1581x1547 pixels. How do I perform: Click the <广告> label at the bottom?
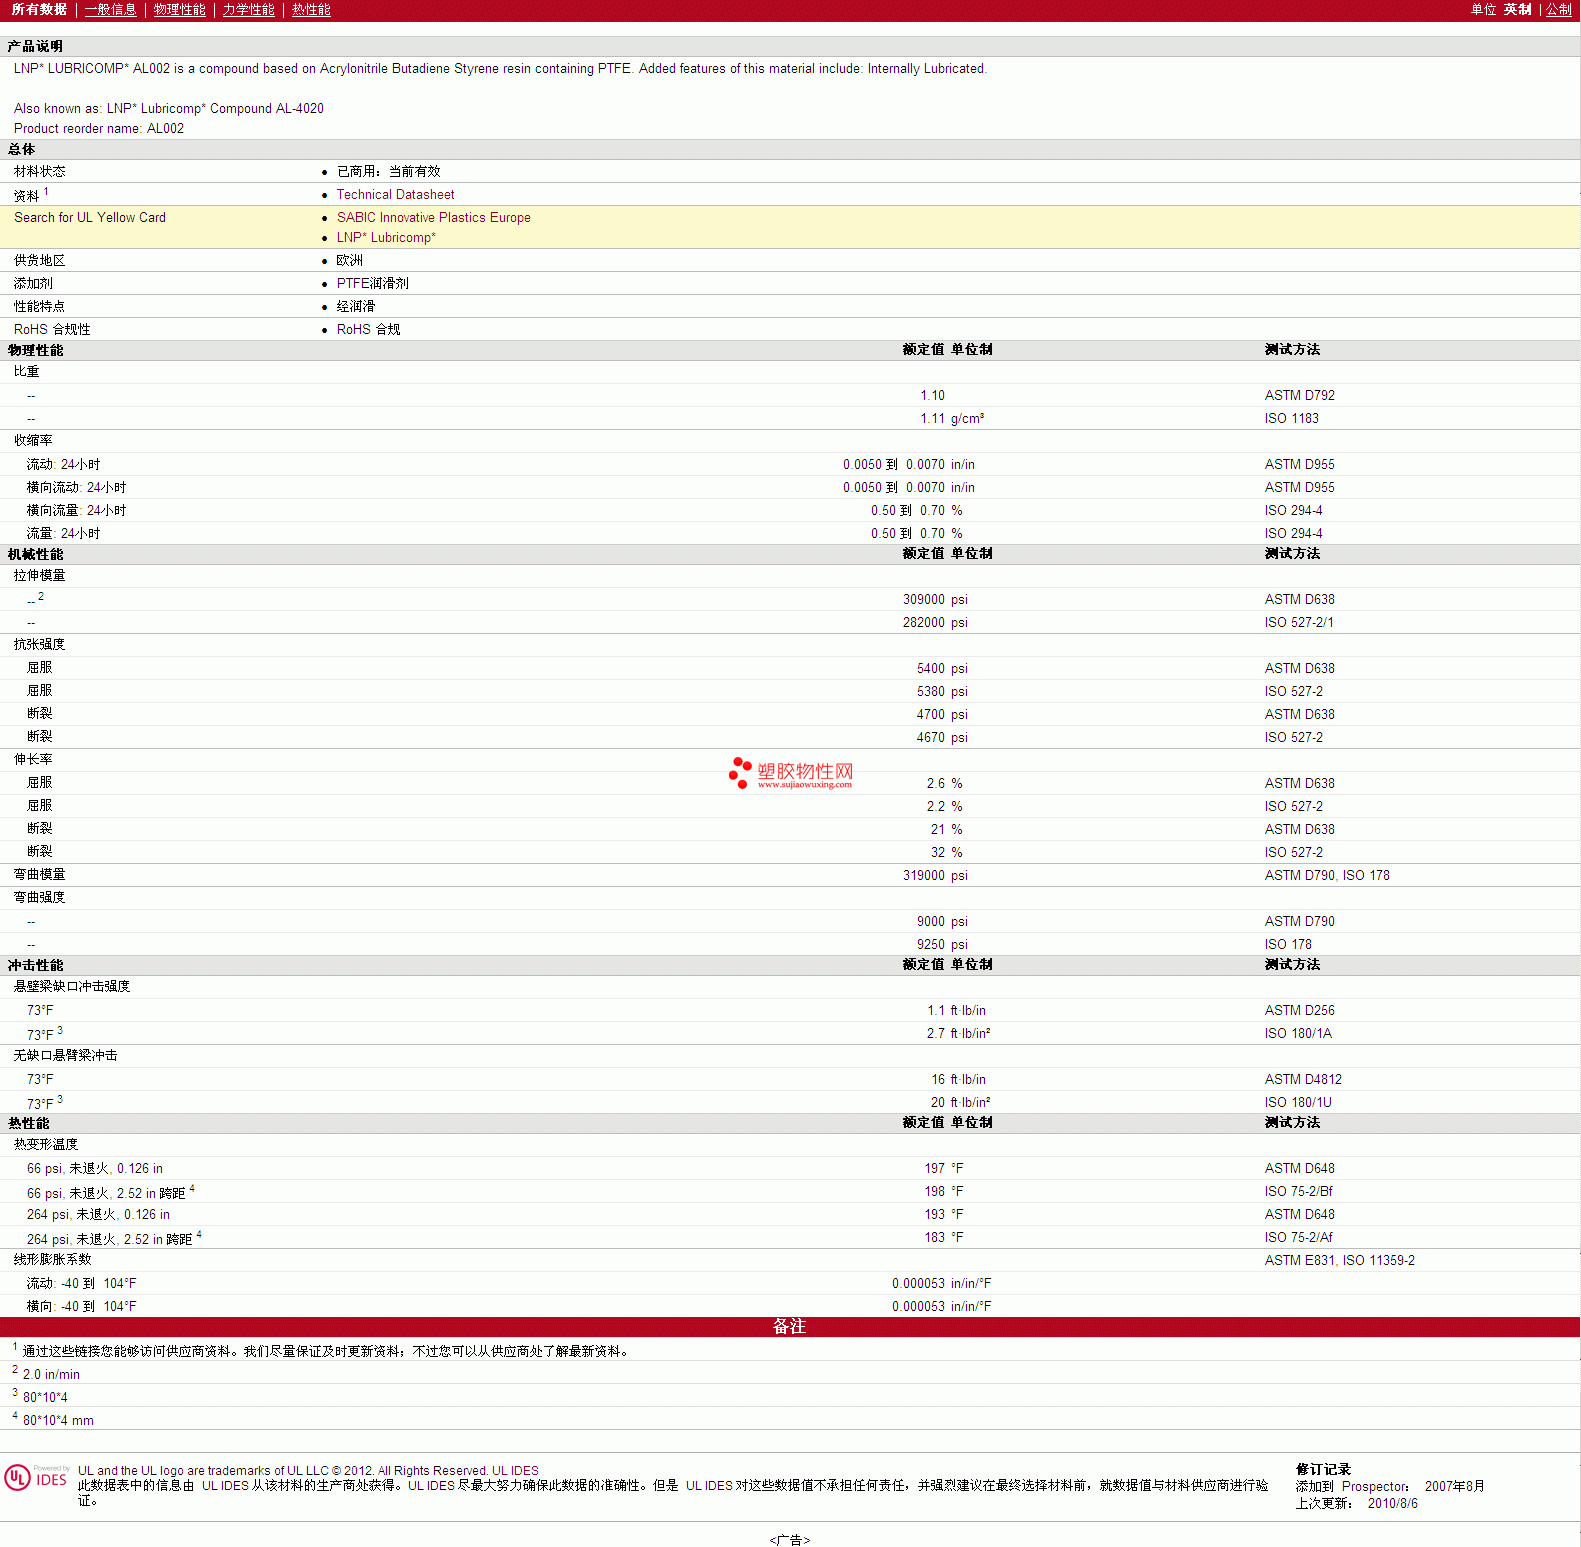point(790,1540)
